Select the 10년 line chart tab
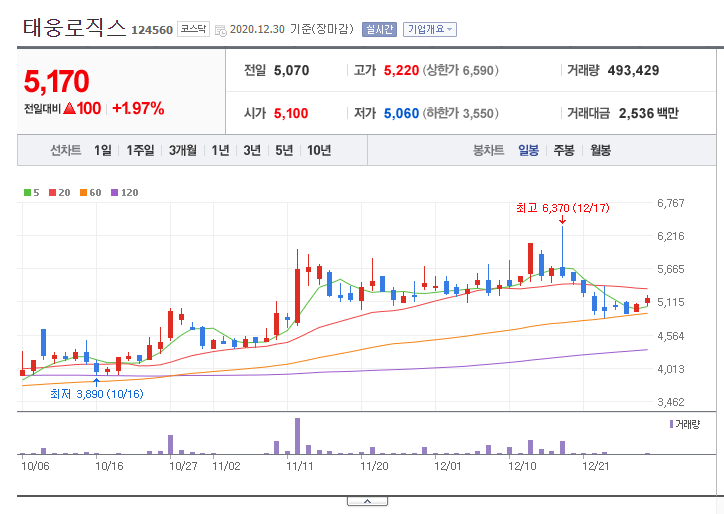Screen dimensions: 724x514 click(x=319, y=150)
